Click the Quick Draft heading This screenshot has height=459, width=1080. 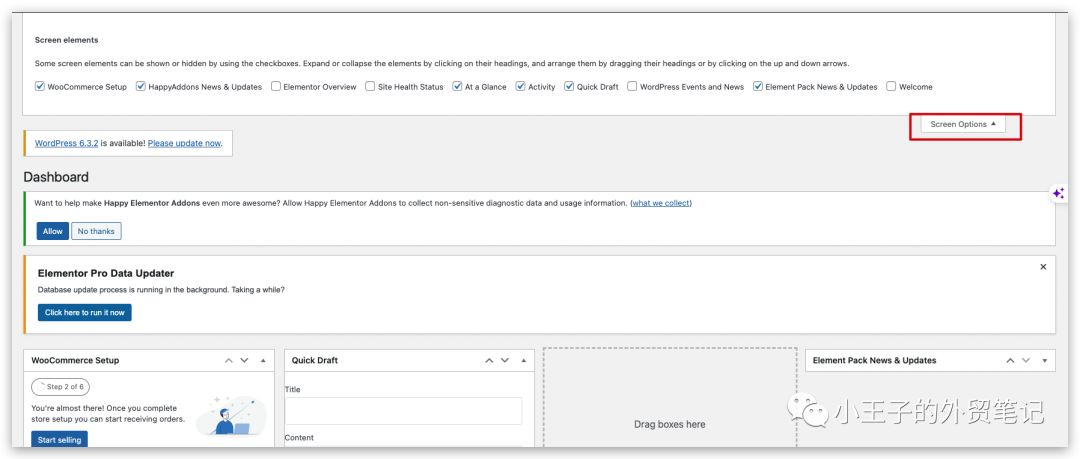pyautogui.click(x=315, y=360)
